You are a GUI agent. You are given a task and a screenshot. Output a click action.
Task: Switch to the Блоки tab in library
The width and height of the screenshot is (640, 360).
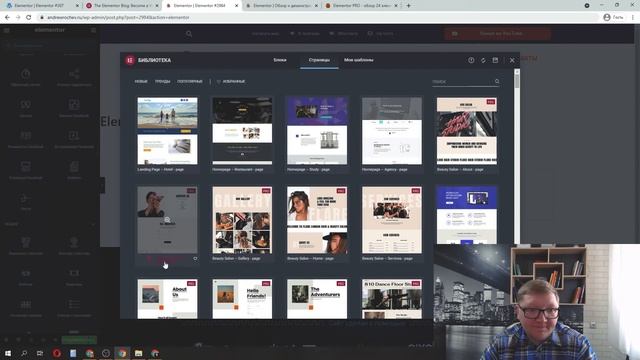280,60
